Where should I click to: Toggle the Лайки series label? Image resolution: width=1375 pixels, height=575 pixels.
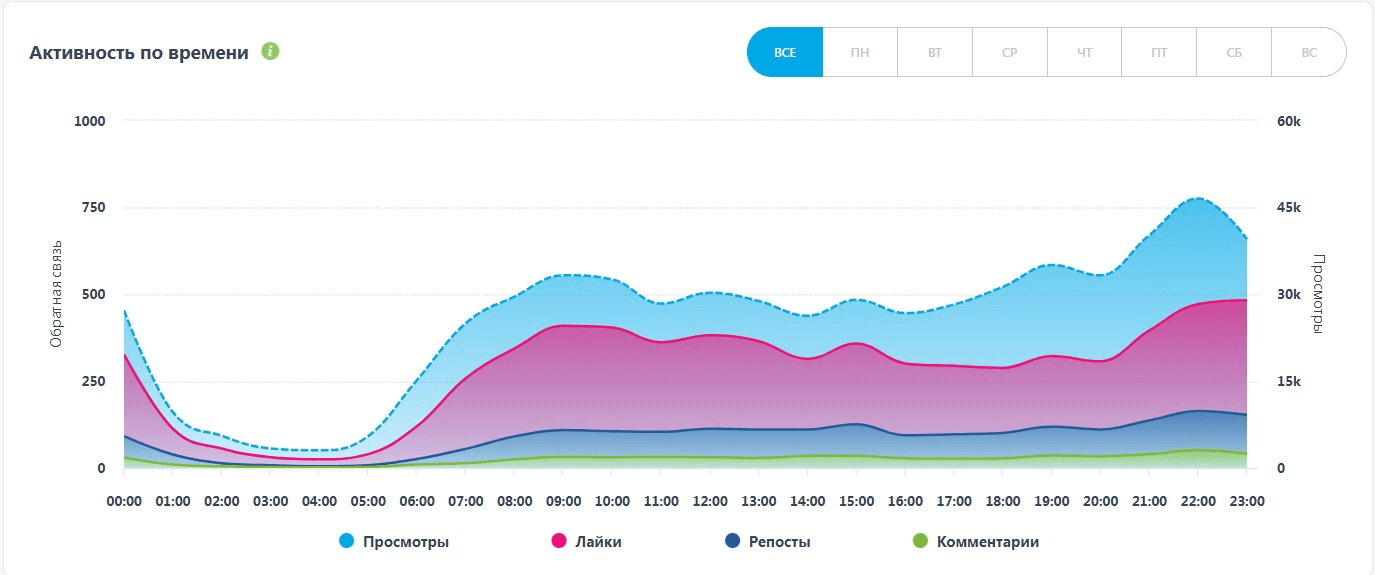[x=599, y=542]
